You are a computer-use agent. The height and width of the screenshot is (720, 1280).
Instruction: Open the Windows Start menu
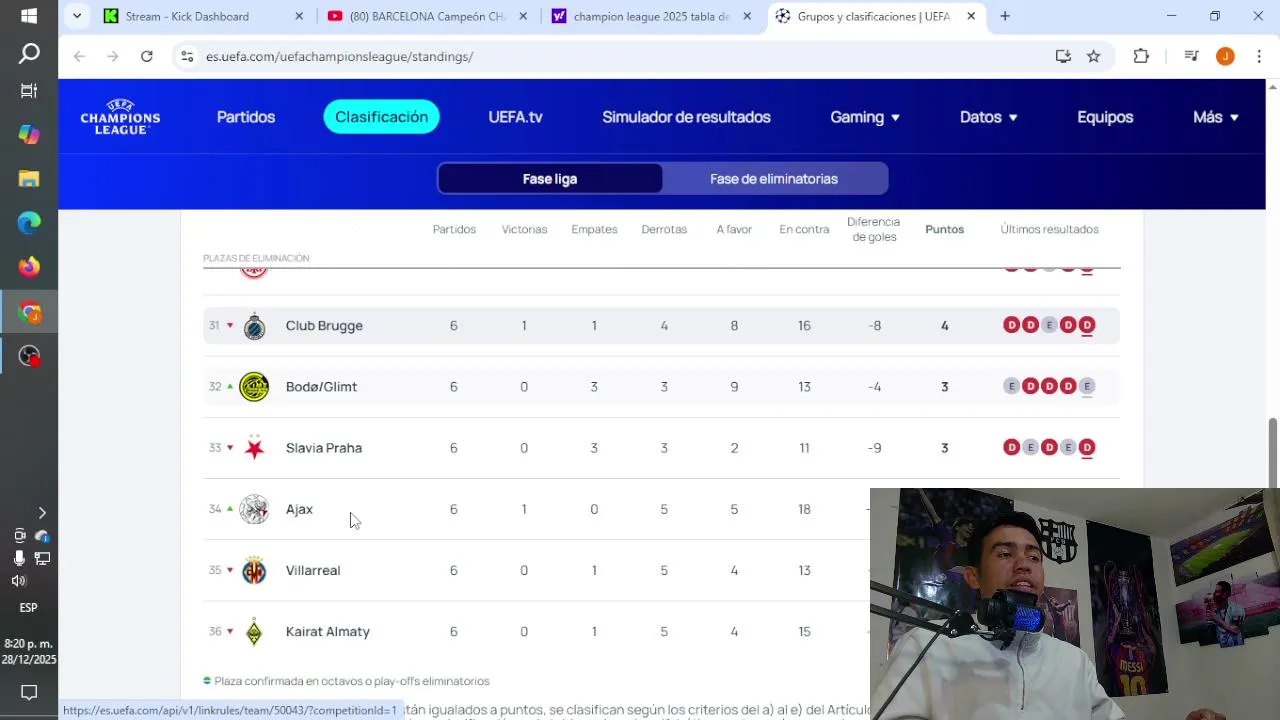point(29,16)
